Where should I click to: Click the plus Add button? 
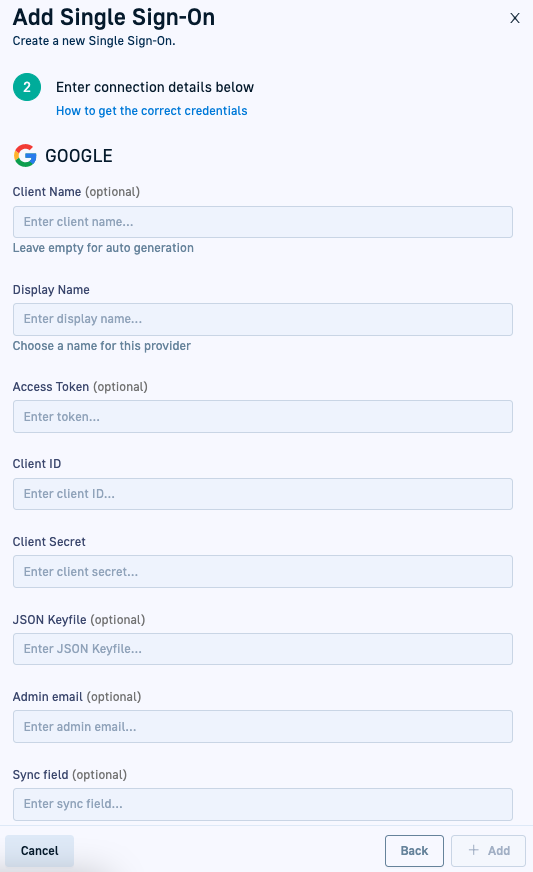[488, 851]
